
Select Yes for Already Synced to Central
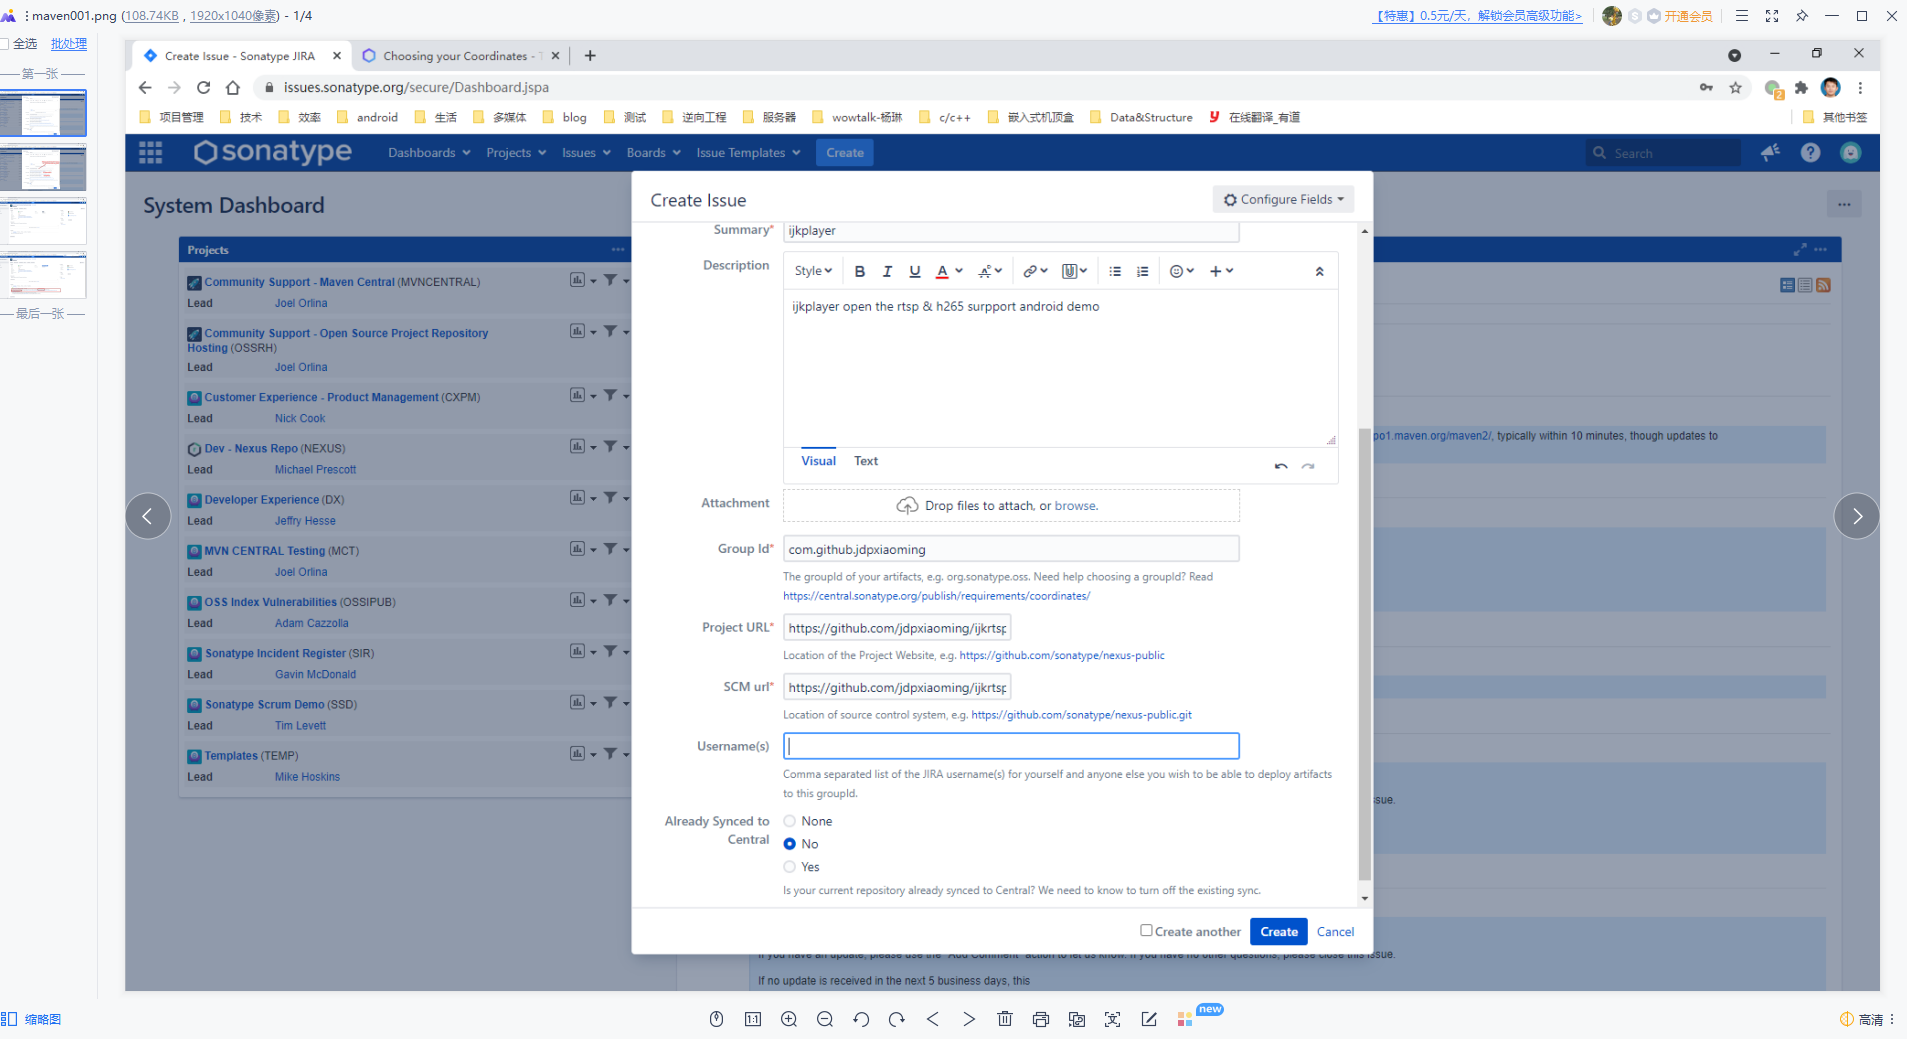[789, 867]
